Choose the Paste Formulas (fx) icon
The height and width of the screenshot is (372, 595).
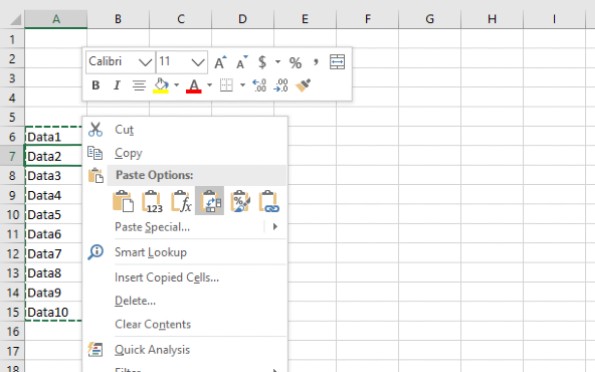181,201
